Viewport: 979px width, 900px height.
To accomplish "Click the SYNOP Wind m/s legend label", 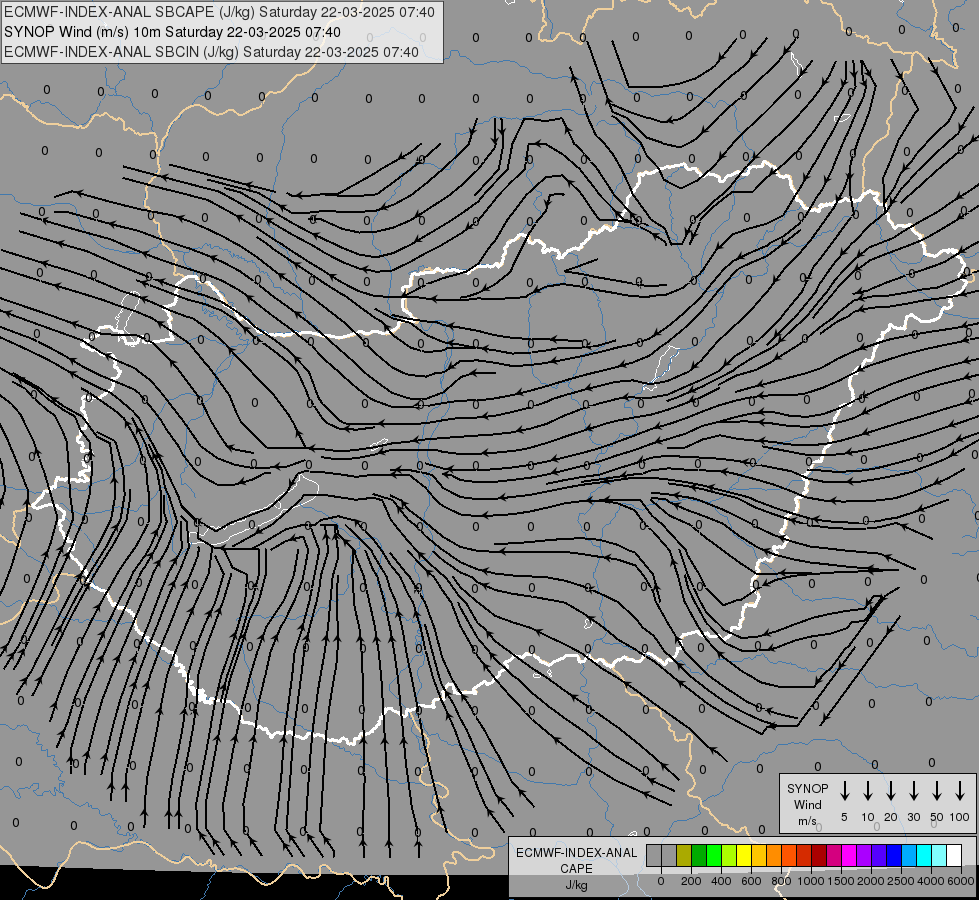I will click(x=807, y=804).
